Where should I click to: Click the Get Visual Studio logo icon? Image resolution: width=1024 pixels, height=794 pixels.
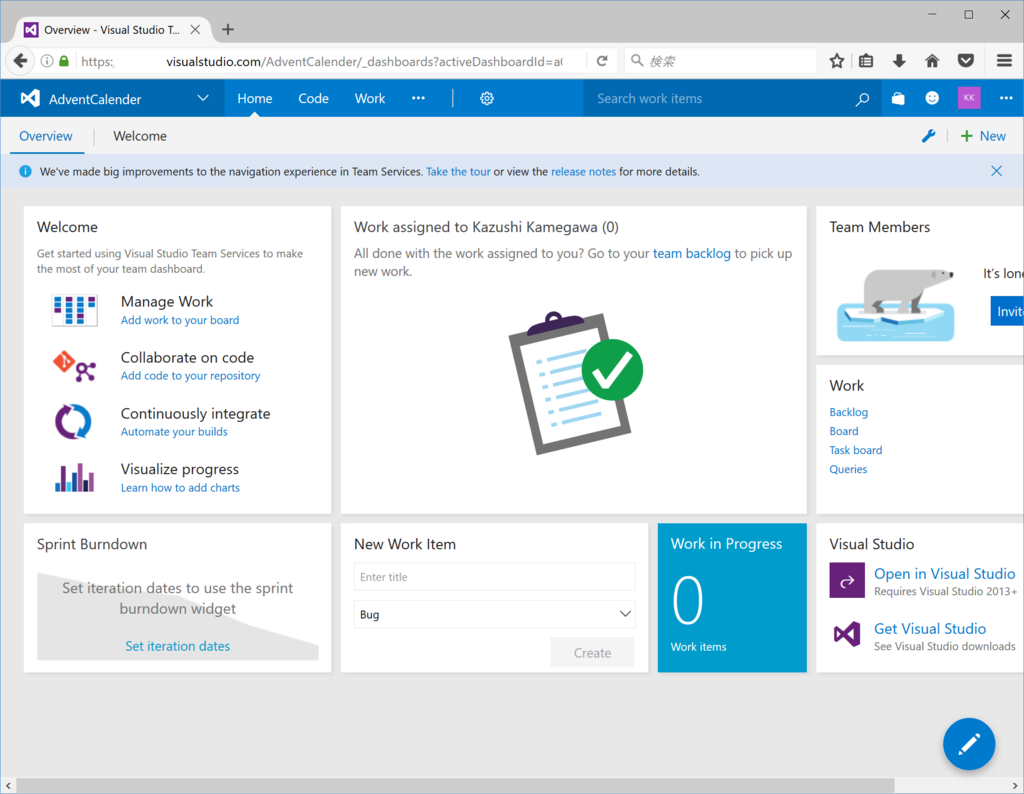pos(847,634)
